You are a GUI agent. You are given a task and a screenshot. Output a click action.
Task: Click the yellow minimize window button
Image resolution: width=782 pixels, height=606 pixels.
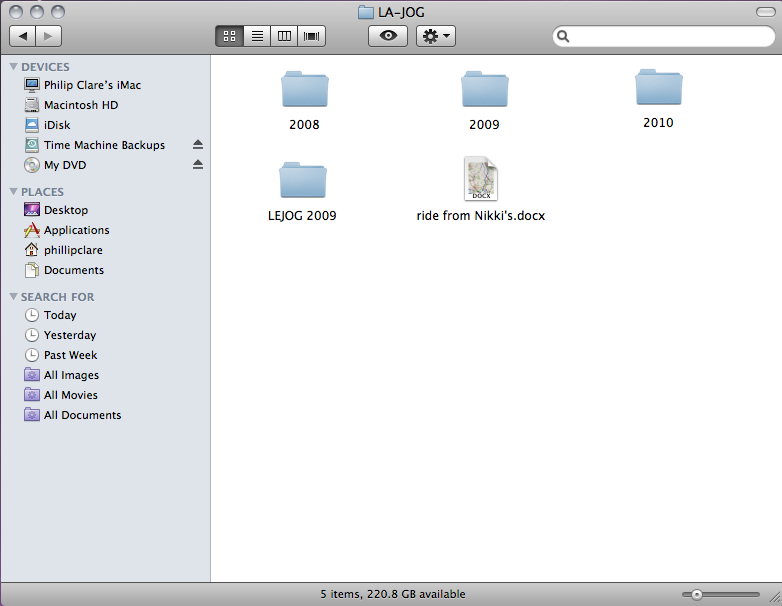37,11
